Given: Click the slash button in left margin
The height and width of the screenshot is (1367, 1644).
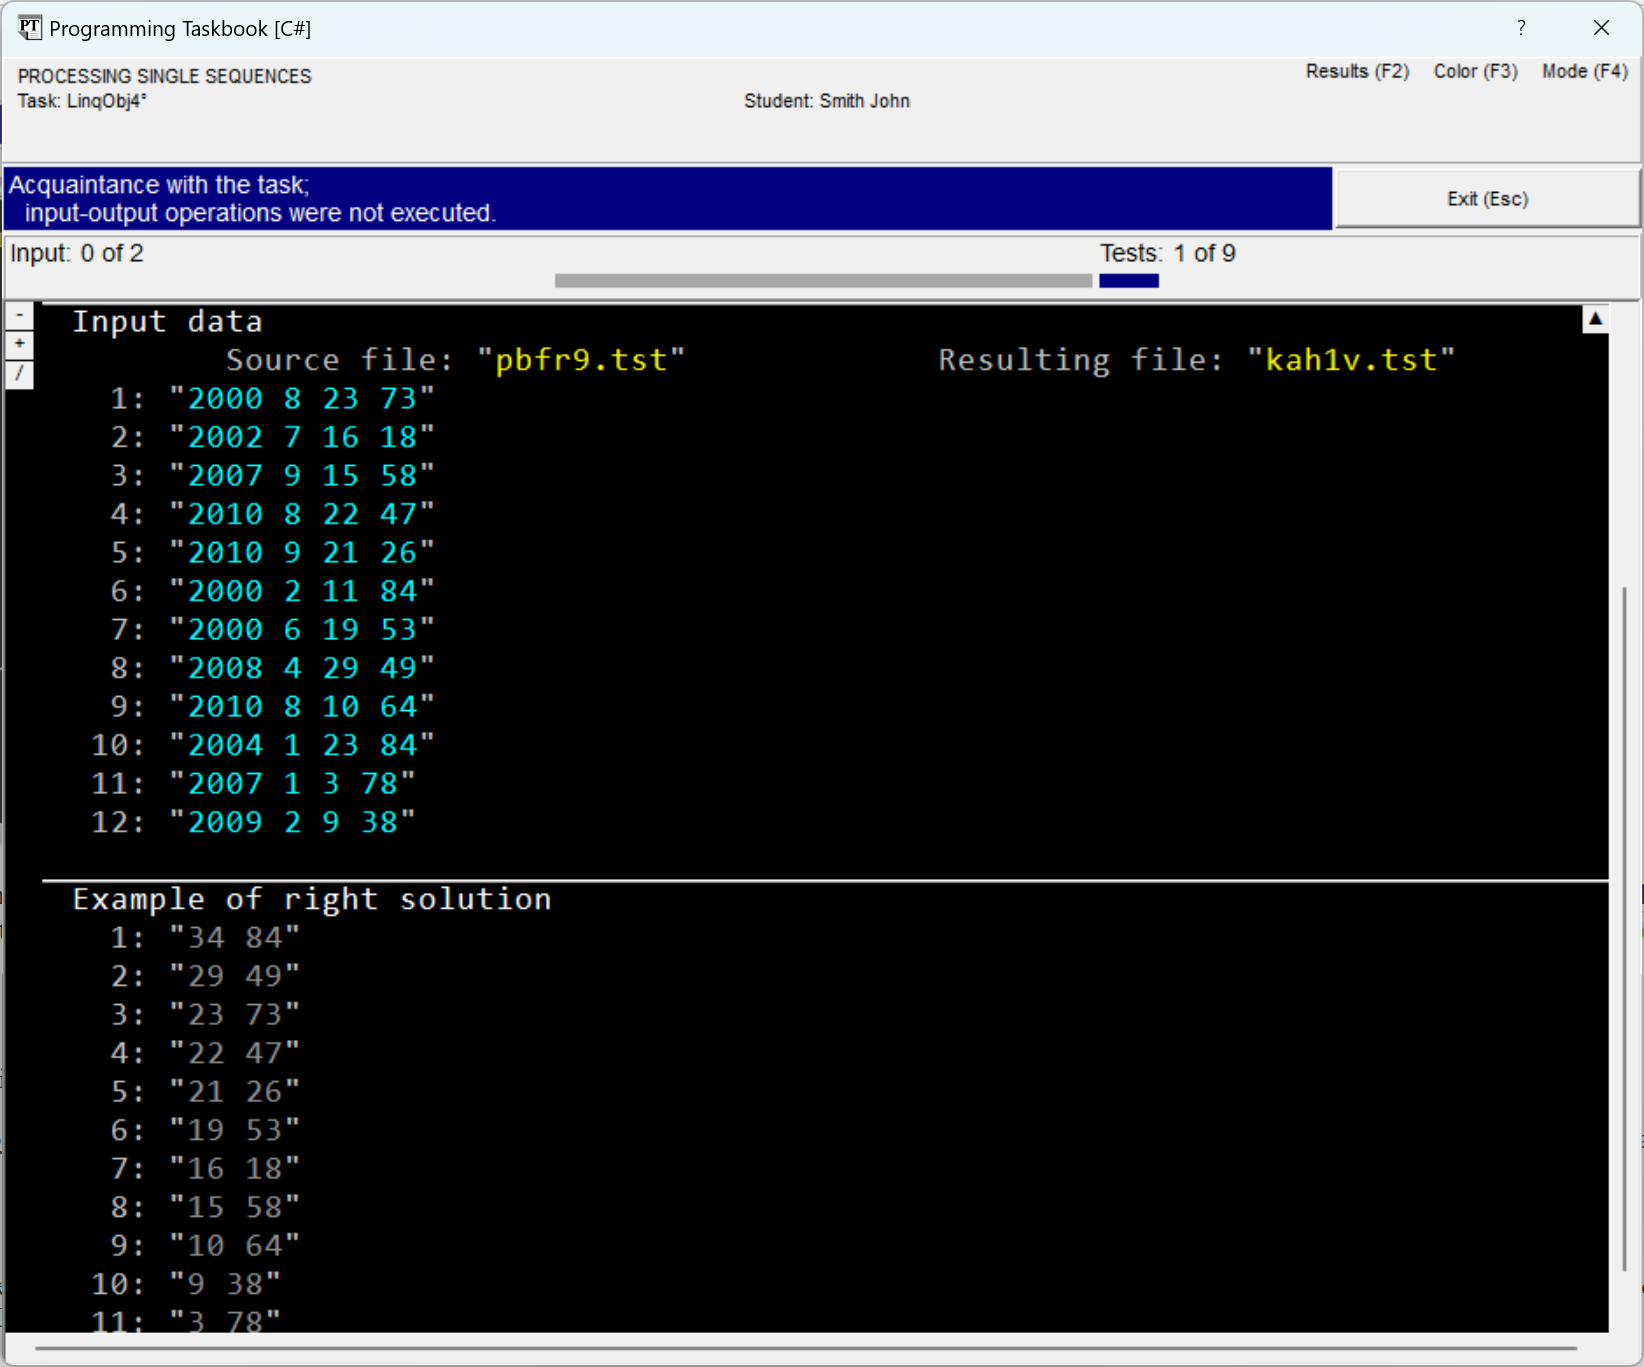Looking at the screenshot, I should click(x=19, y=374).
